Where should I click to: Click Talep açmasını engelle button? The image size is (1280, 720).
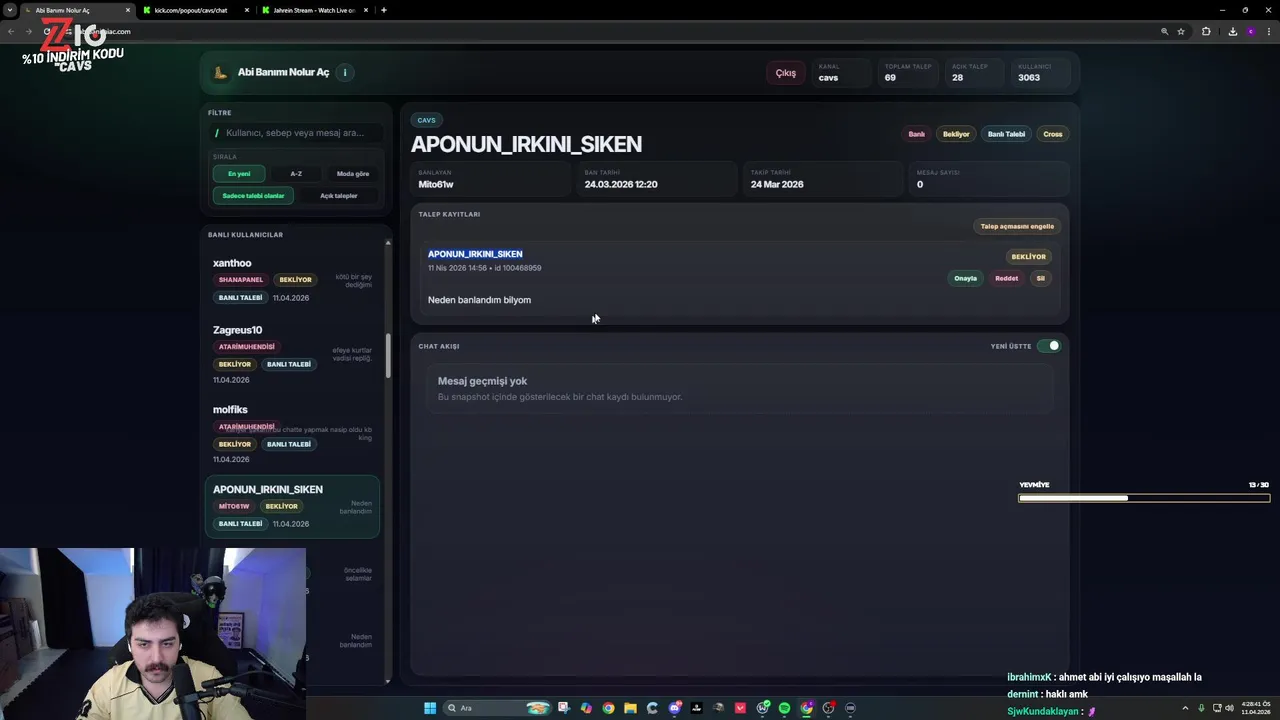tap(1017, 226)
